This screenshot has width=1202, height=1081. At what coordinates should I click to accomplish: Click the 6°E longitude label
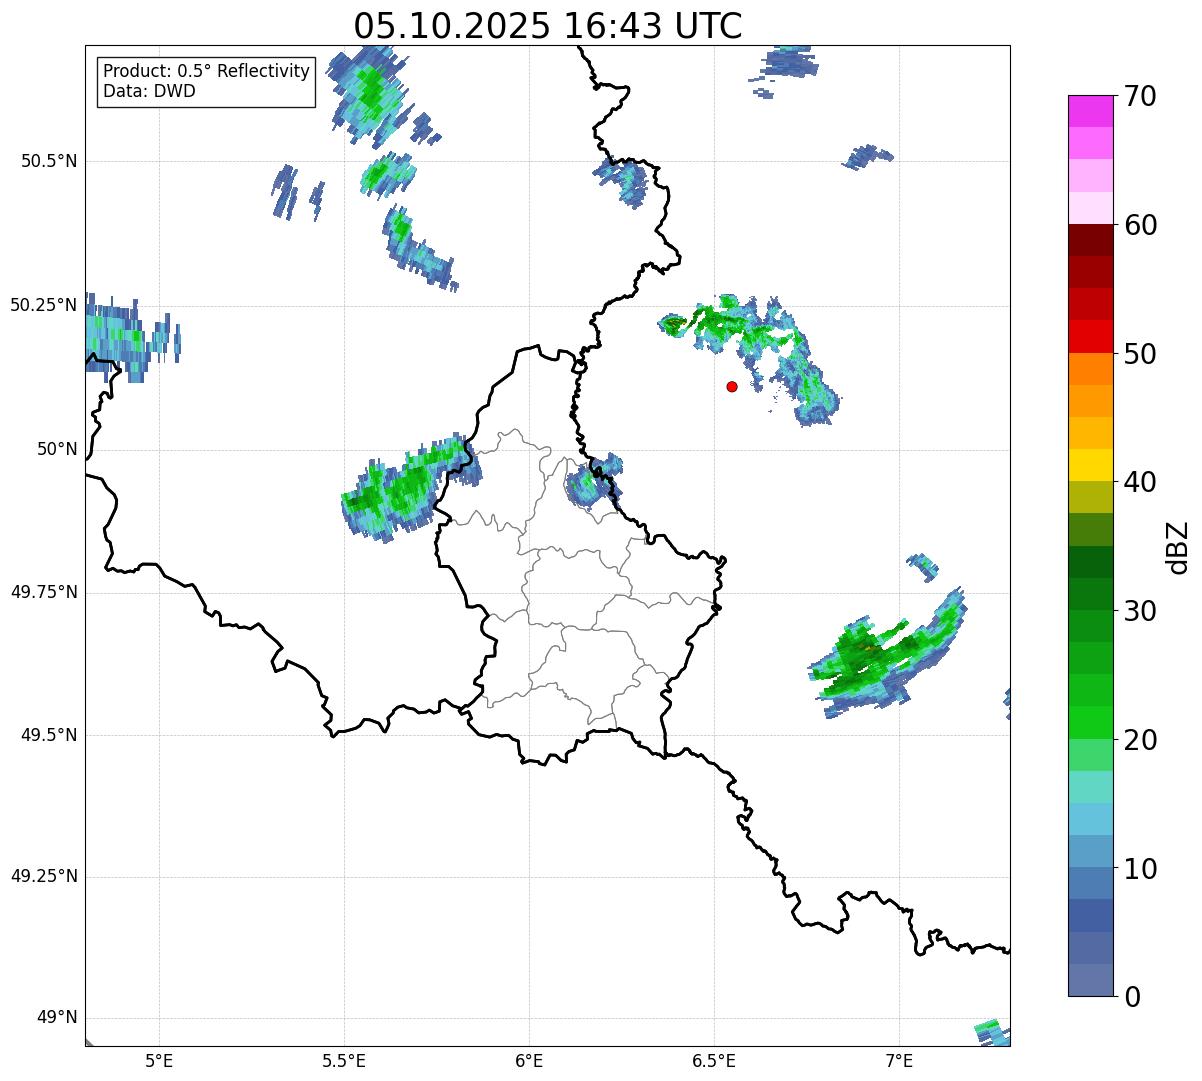(x=529, y=1061)
